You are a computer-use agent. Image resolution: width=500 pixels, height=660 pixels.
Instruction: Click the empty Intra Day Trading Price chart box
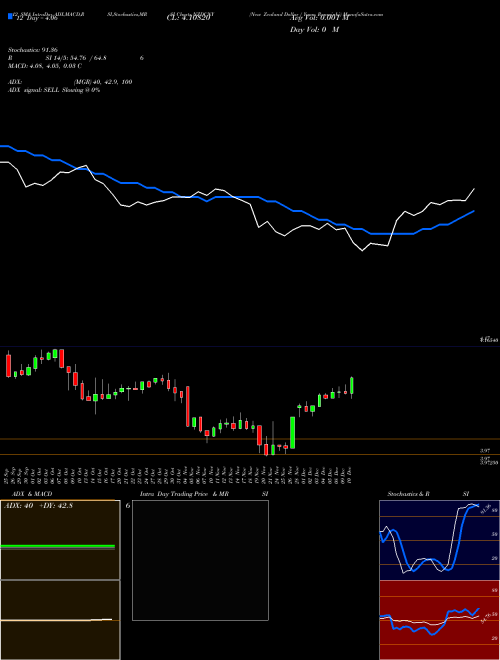[200, 560]
